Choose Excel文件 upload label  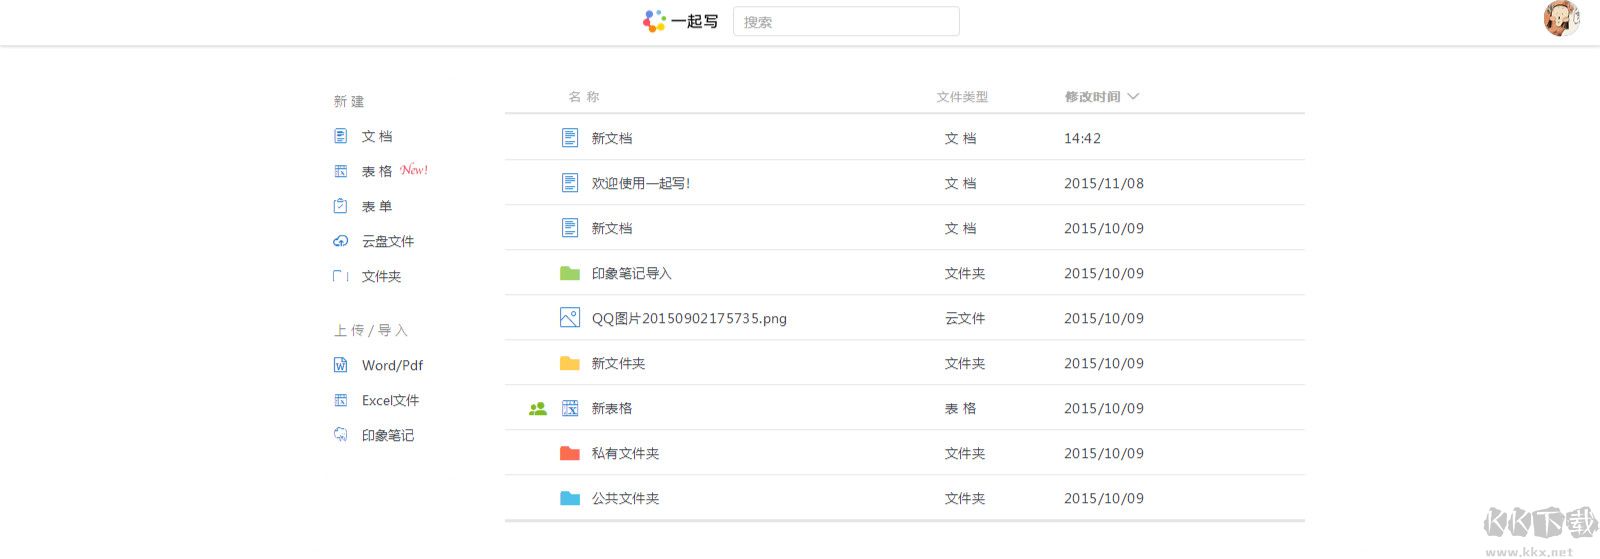coord(390,400)
